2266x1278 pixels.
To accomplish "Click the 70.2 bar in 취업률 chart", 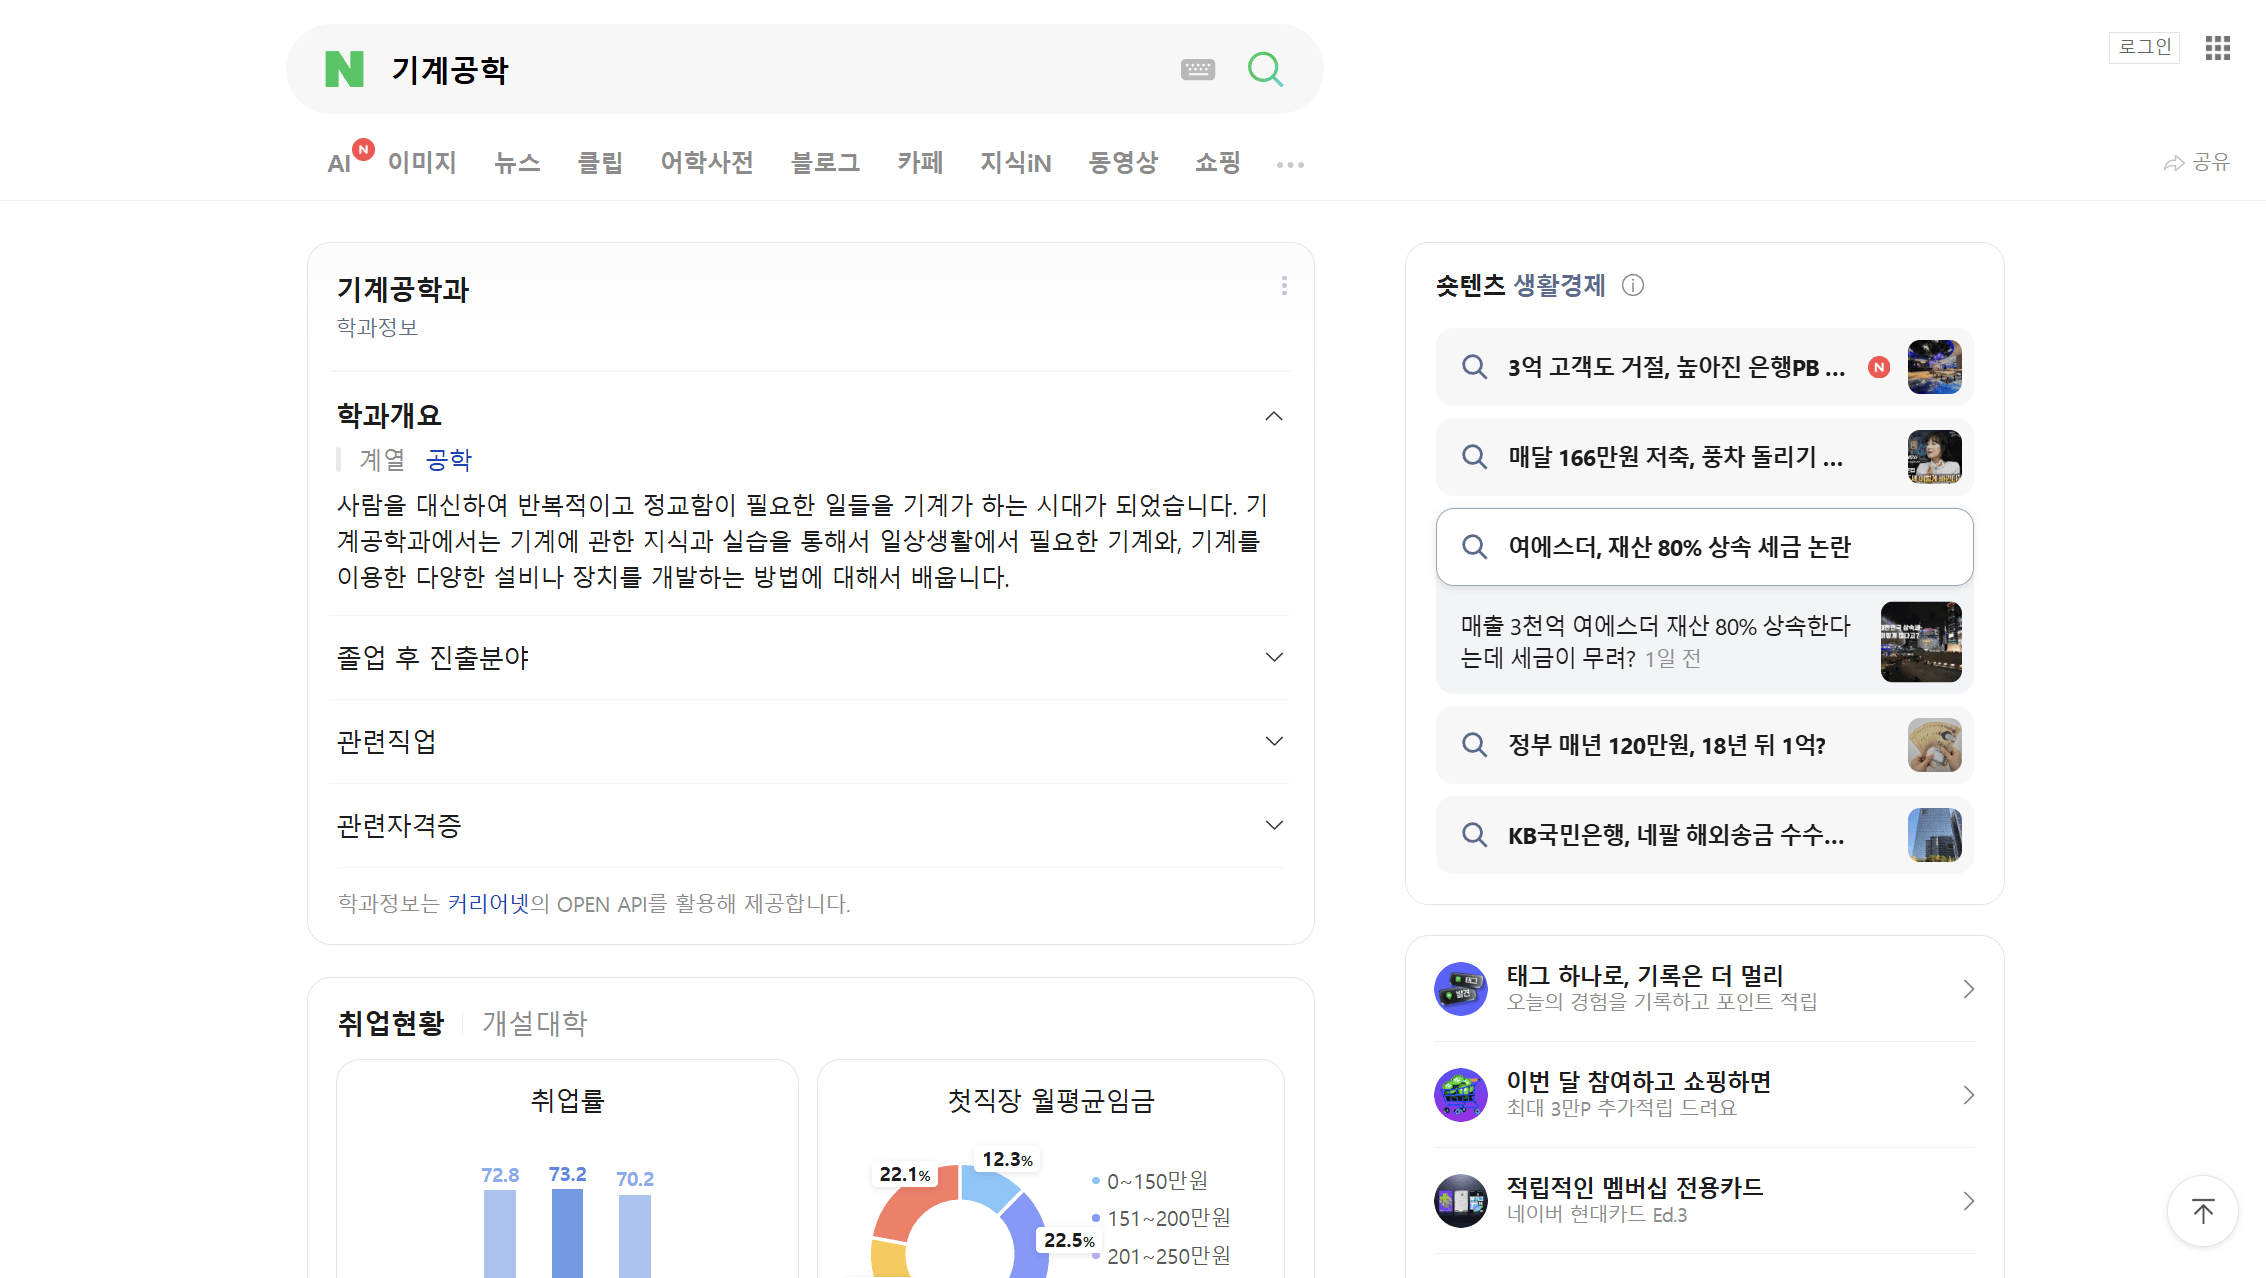I will tap(635, 1236).
